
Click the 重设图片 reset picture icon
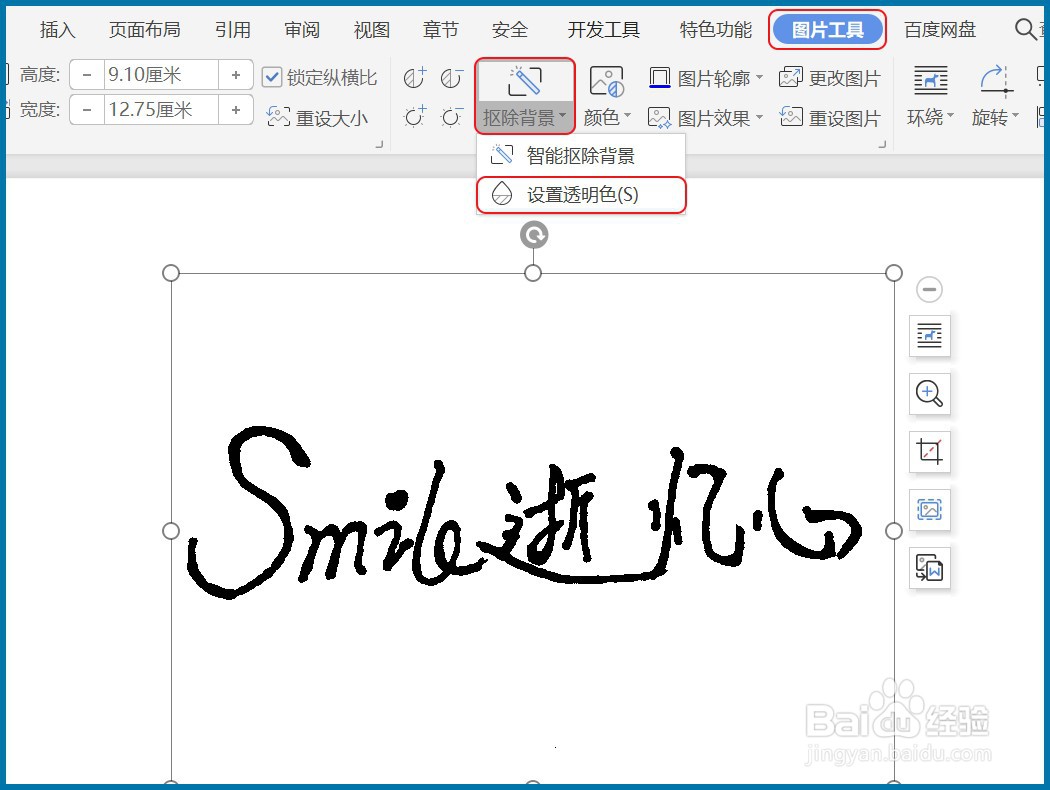[x=789, y=117]
